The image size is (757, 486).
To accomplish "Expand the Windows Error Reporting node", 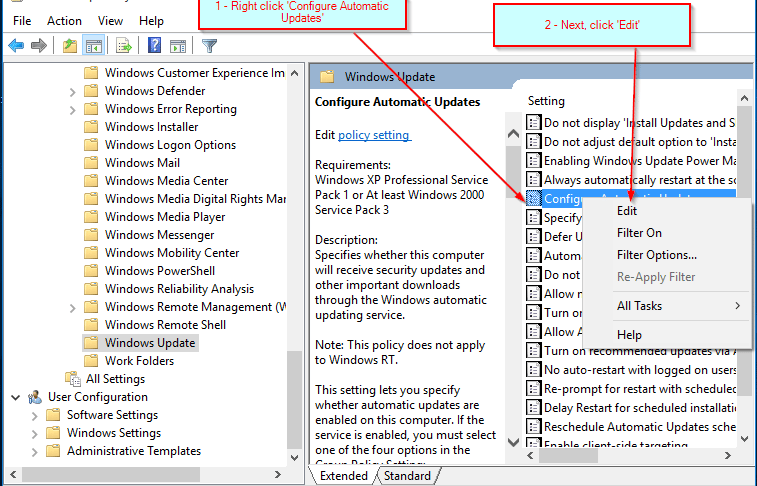I will click(x=72, y=110).
